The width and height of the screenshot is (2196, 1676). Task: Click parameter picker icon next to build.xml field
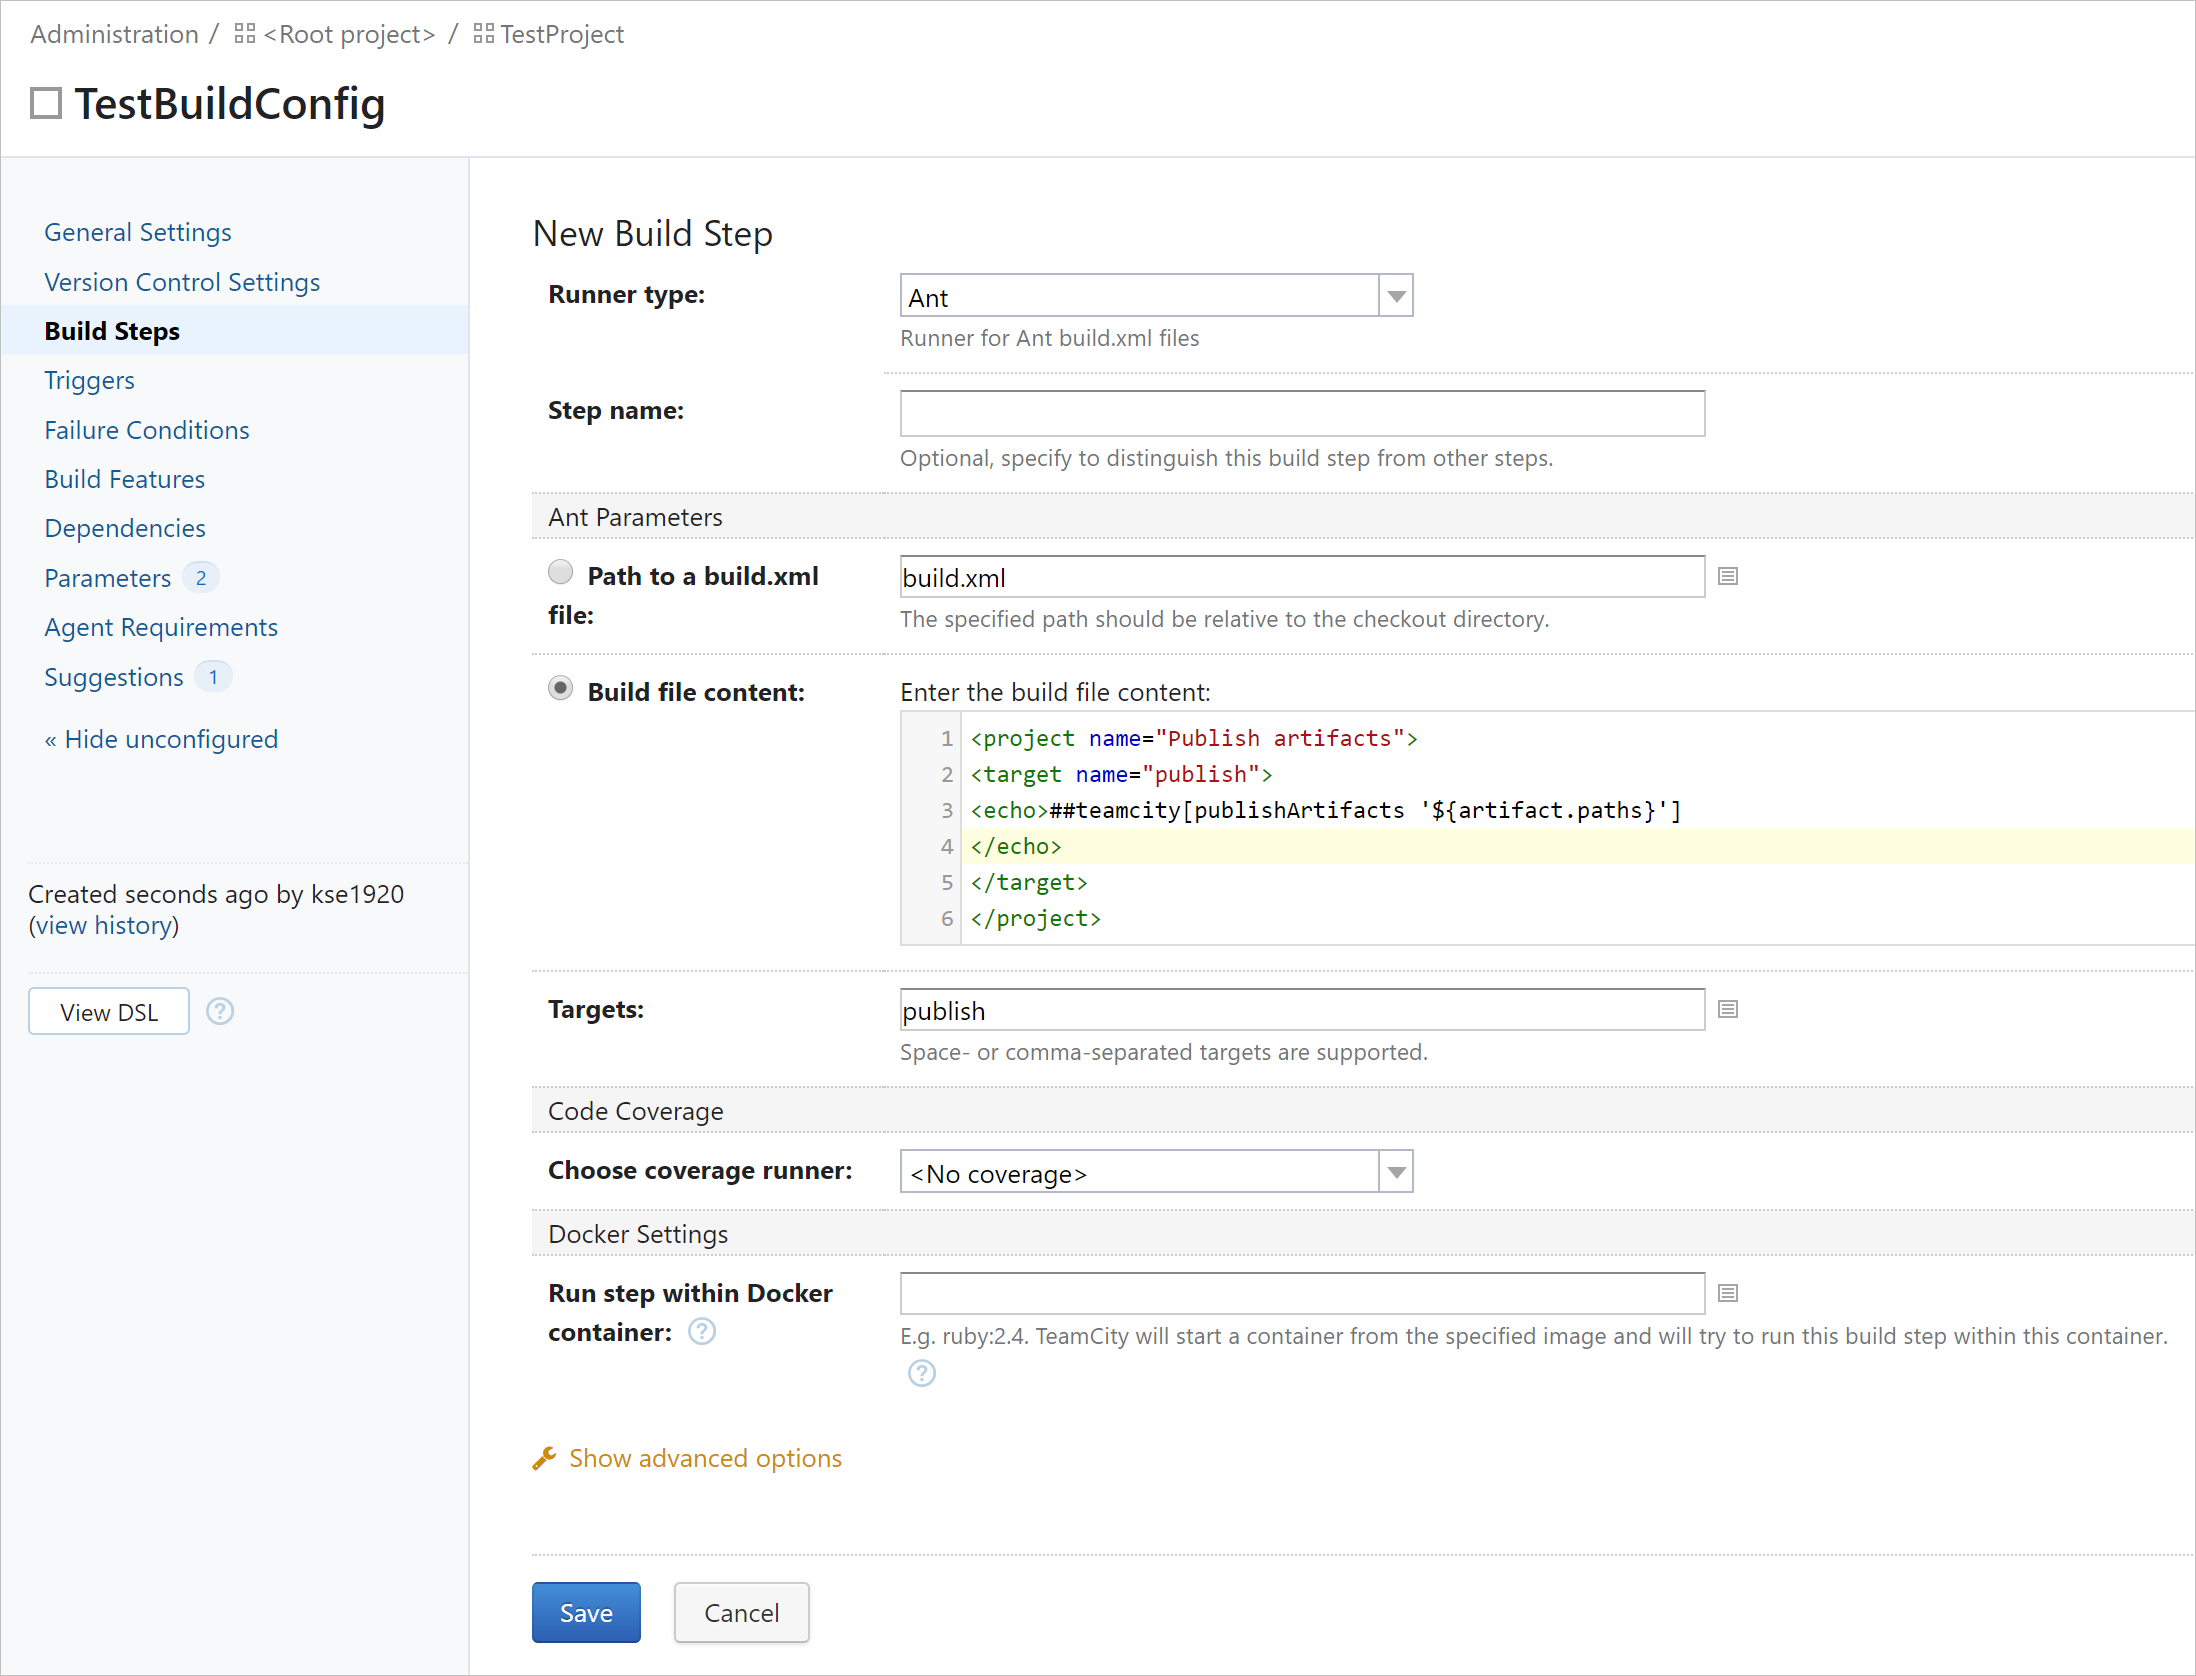coord(1727,576)
